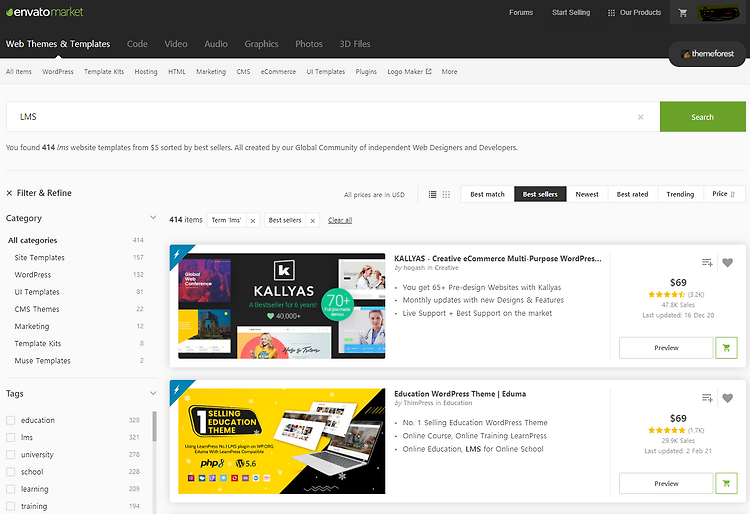Open the Start Selling link

click(x=571, y=12)
